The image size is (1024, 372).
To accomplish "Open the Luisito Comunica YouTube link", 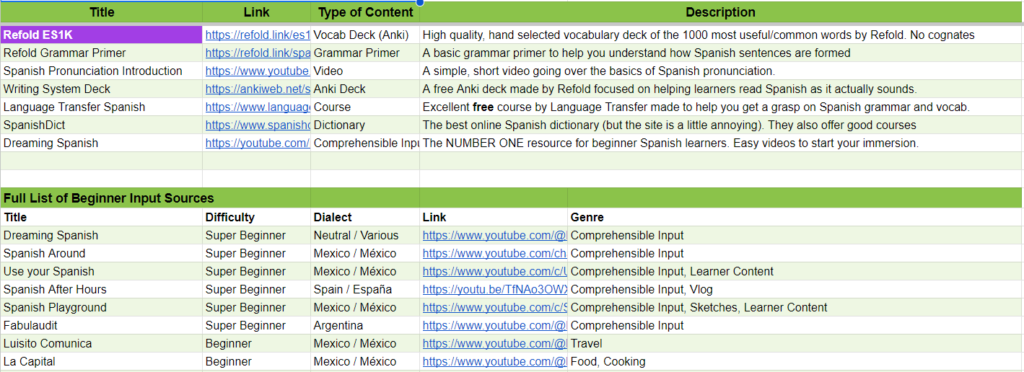I will tap(495, 343).
